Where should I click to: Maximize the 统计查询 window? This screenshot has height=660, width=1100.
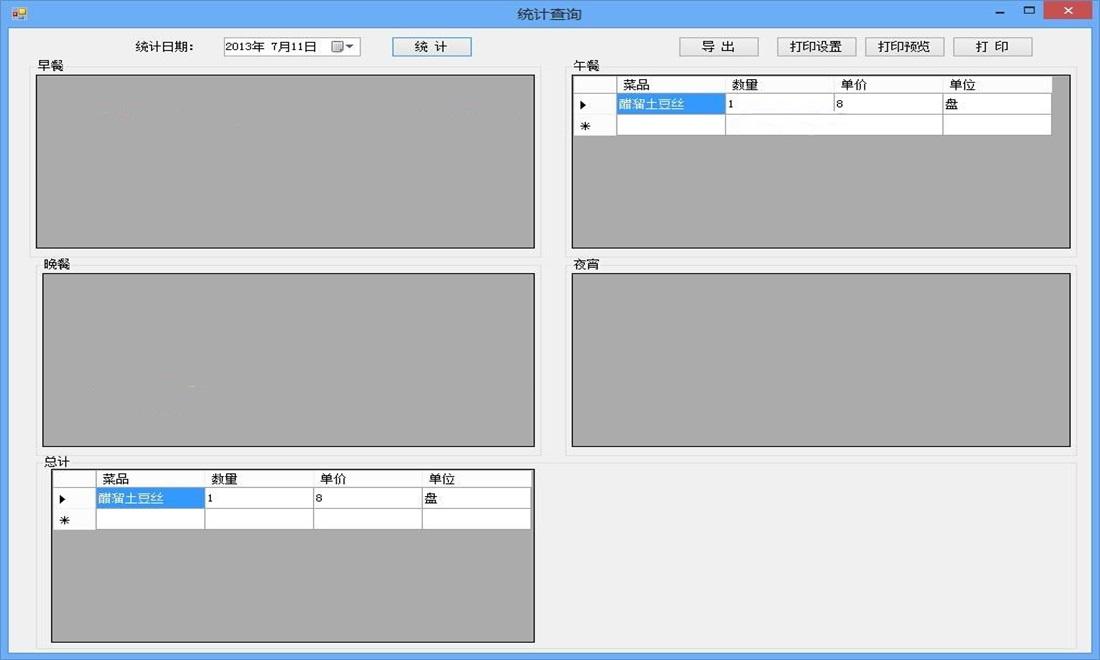(x=1029, y=11)
